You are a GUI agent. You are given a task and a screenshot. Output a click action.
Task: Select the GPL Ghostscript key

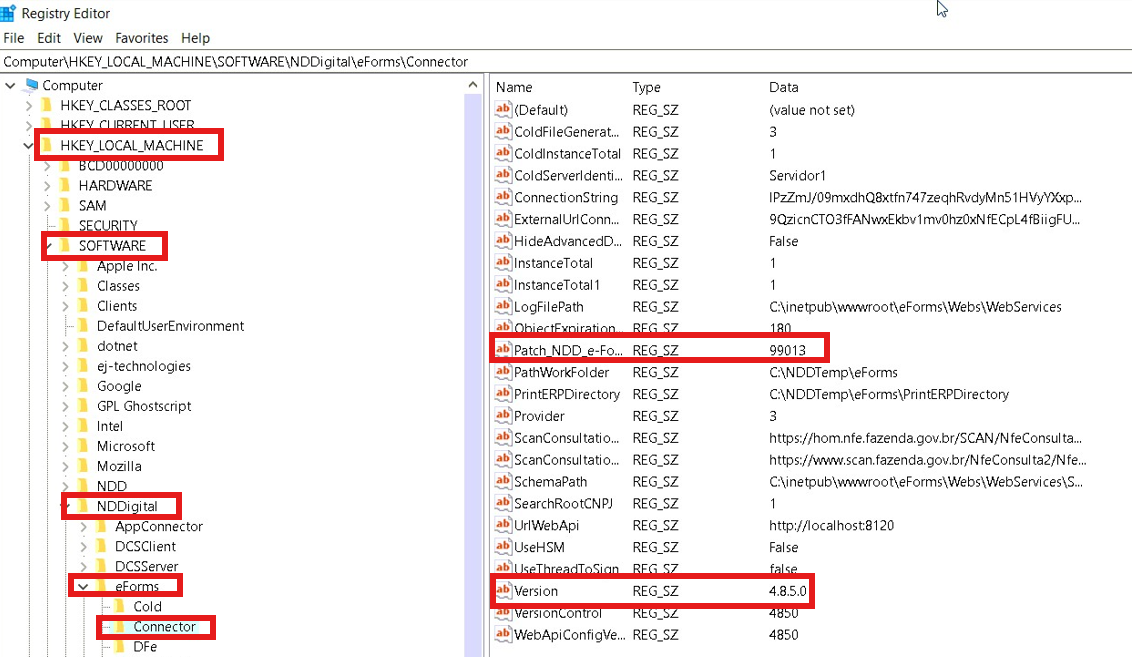point(144,406)
